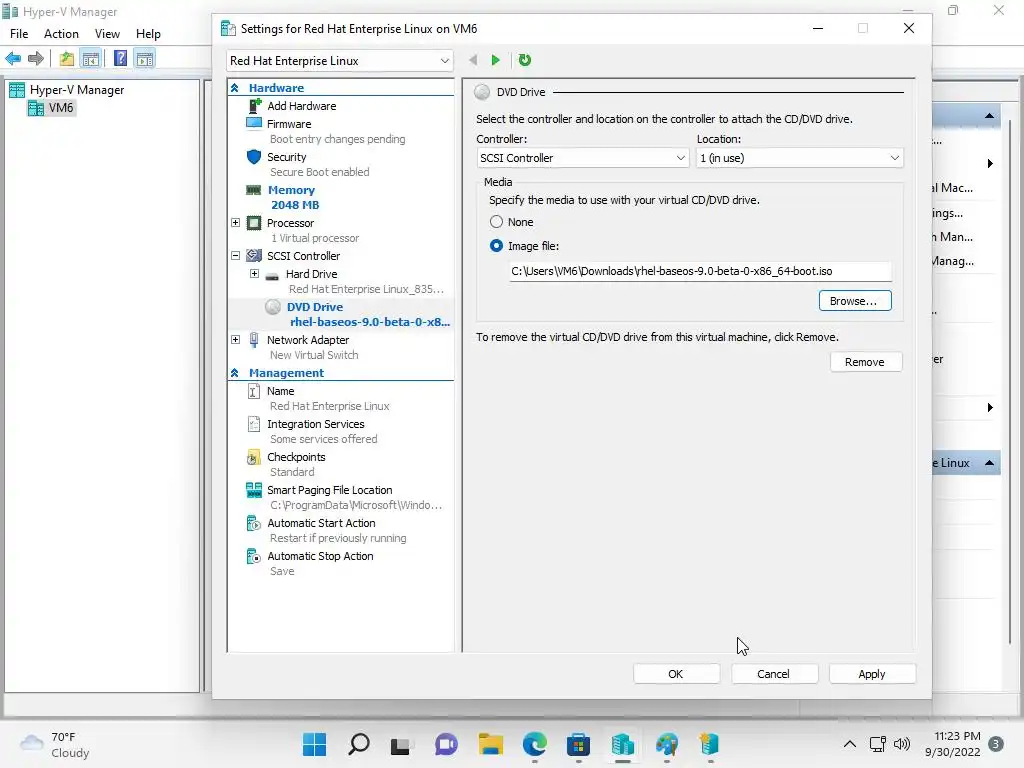Open the View menu
The width and height of the screenshot is (1024, 768).
pos(107,34)
